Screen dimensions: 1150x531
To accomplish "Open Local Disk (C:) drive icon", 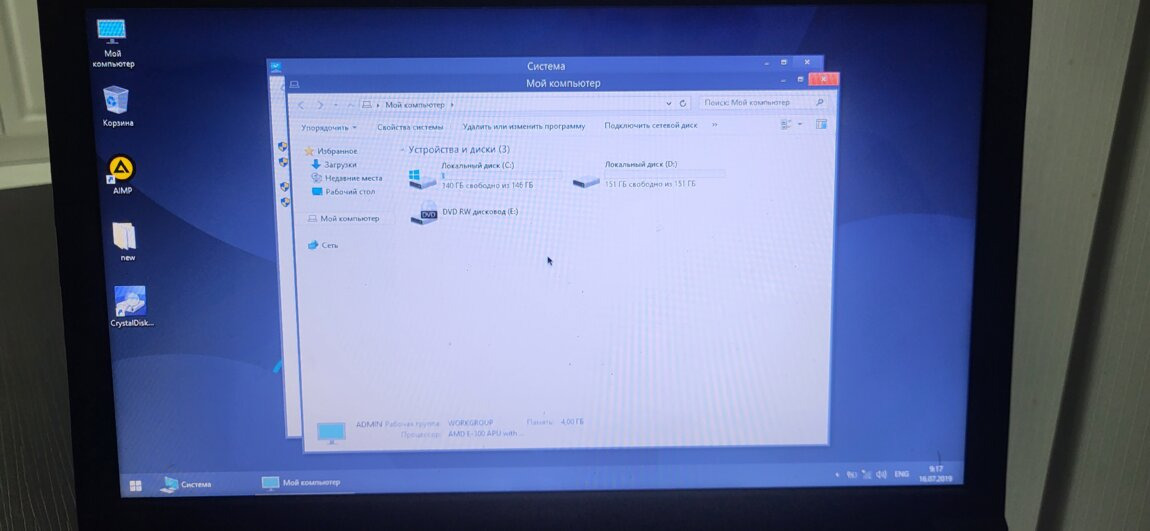I will tap(423, 179).
